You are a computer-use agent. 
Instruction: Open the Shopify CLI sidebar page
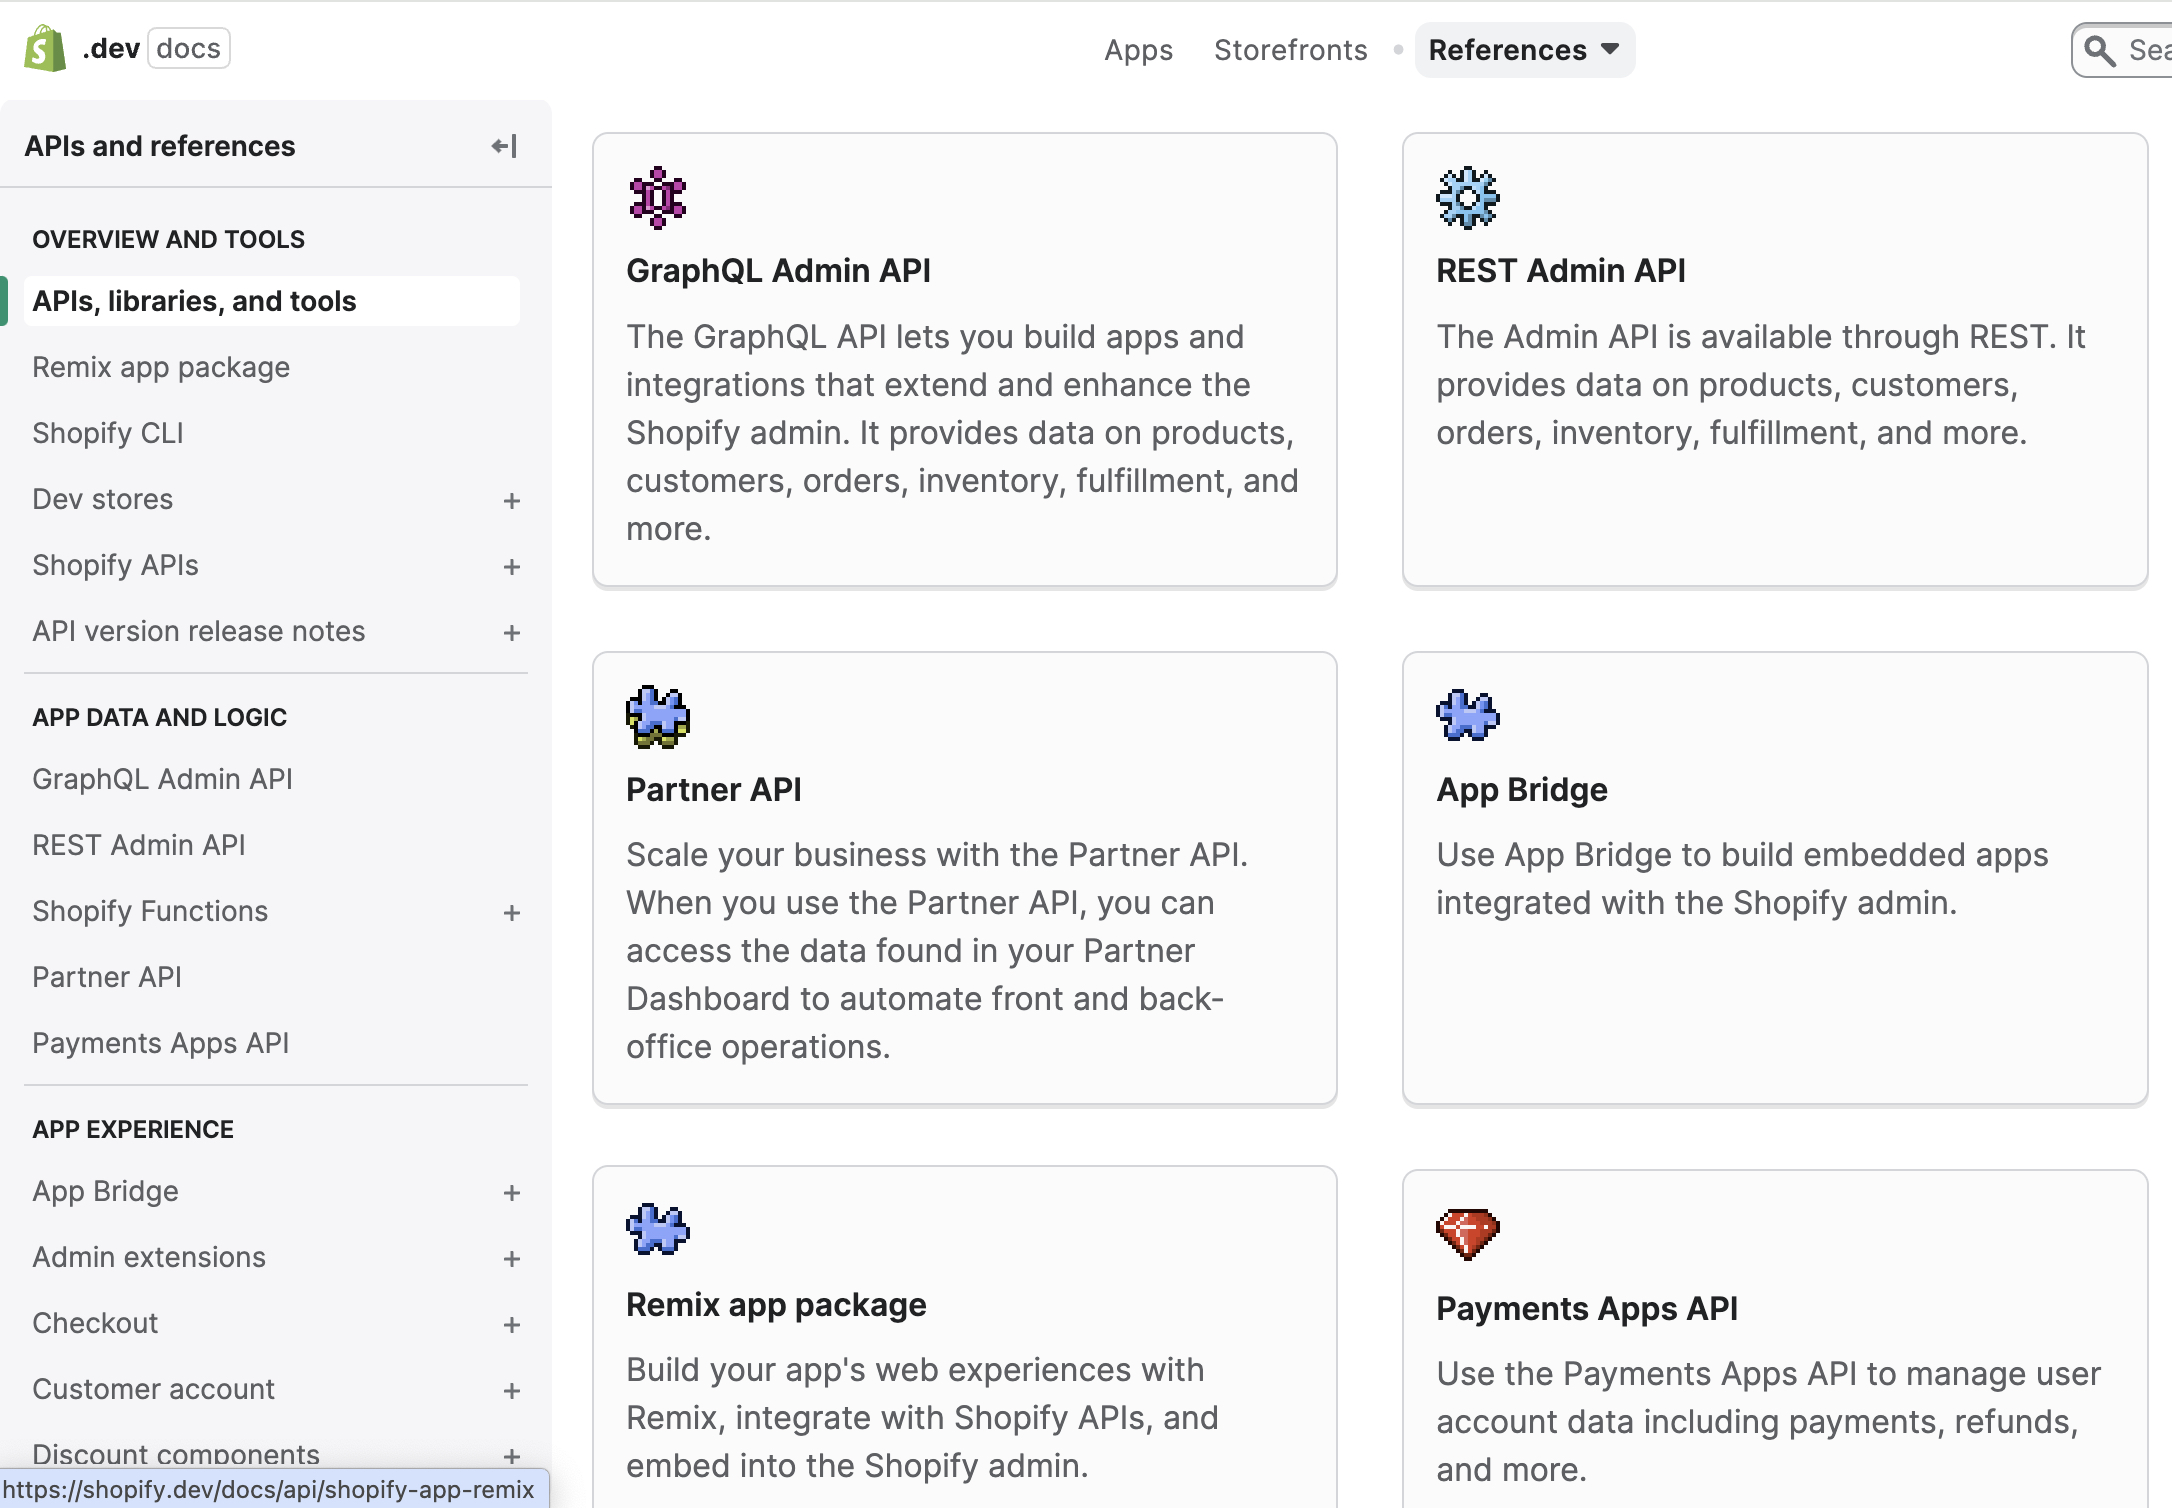[107, 432]
